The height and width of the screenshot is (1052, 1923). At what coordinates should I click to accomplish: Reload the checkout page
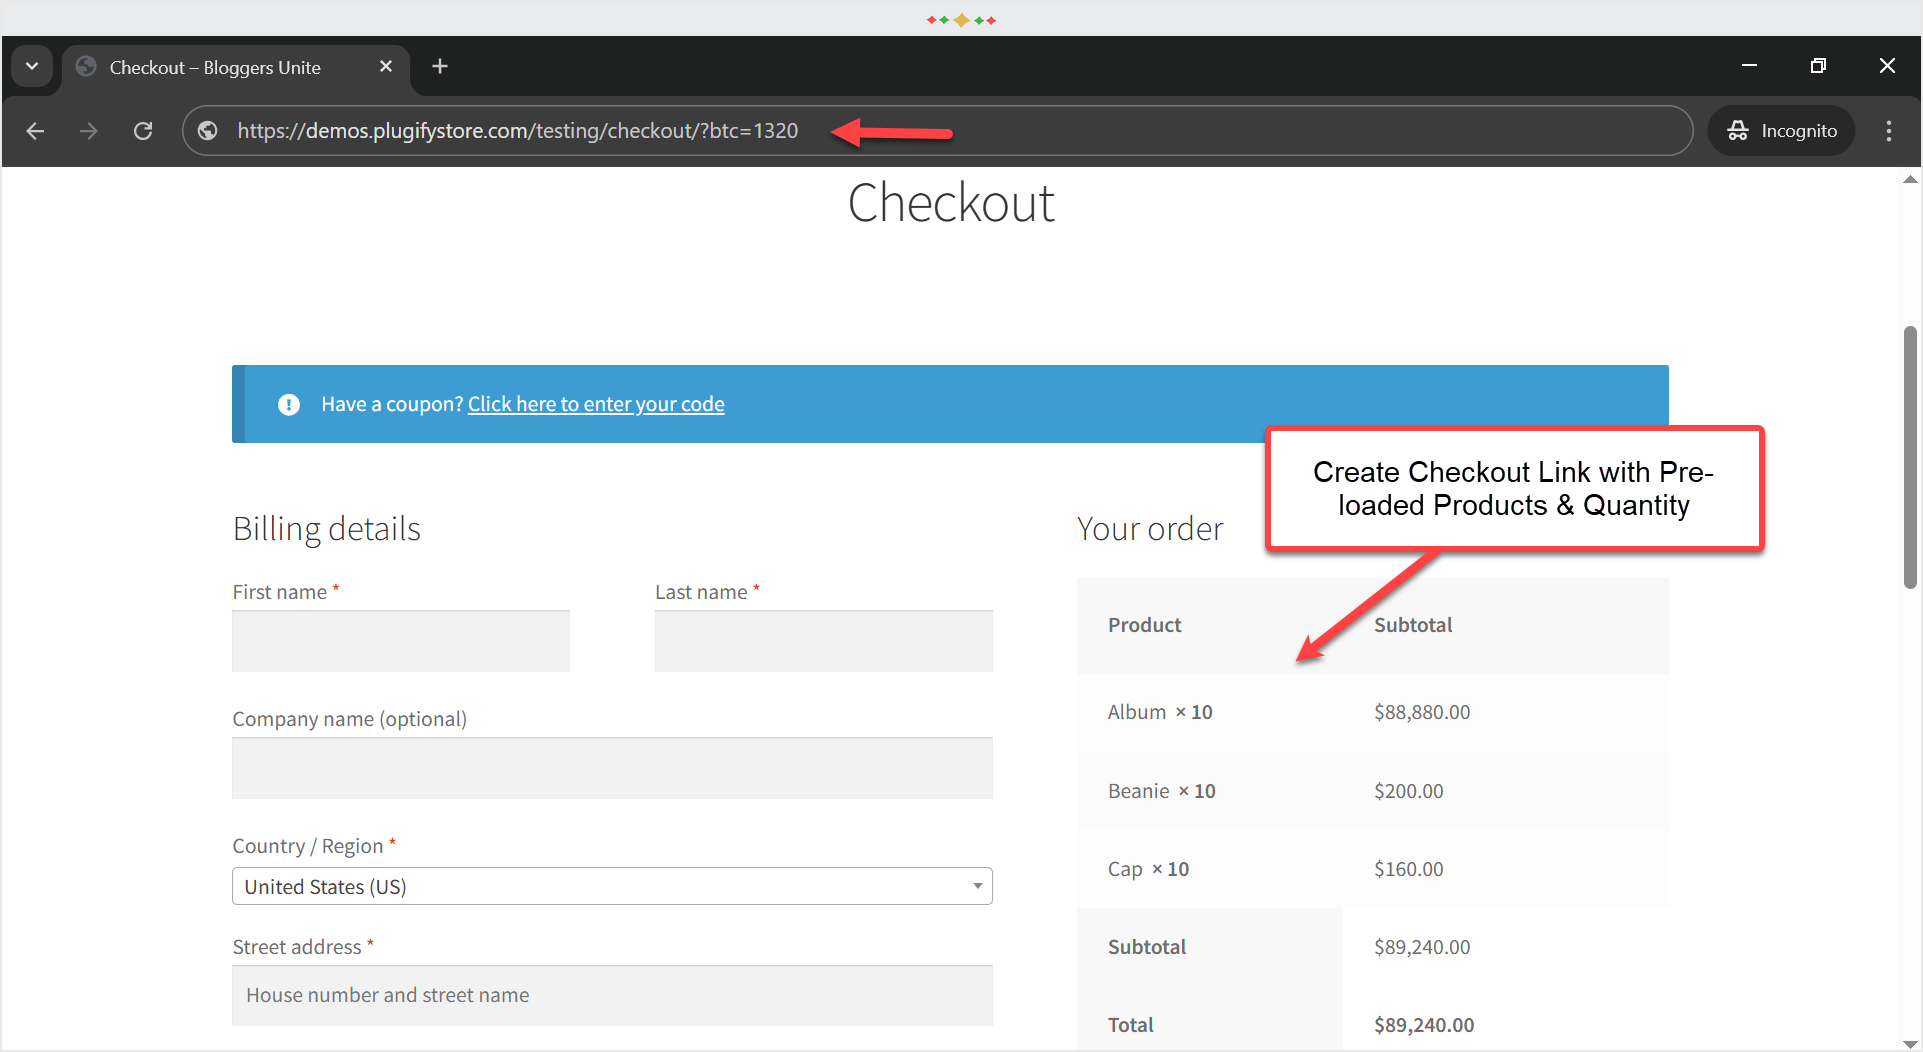tap(142, 130)
